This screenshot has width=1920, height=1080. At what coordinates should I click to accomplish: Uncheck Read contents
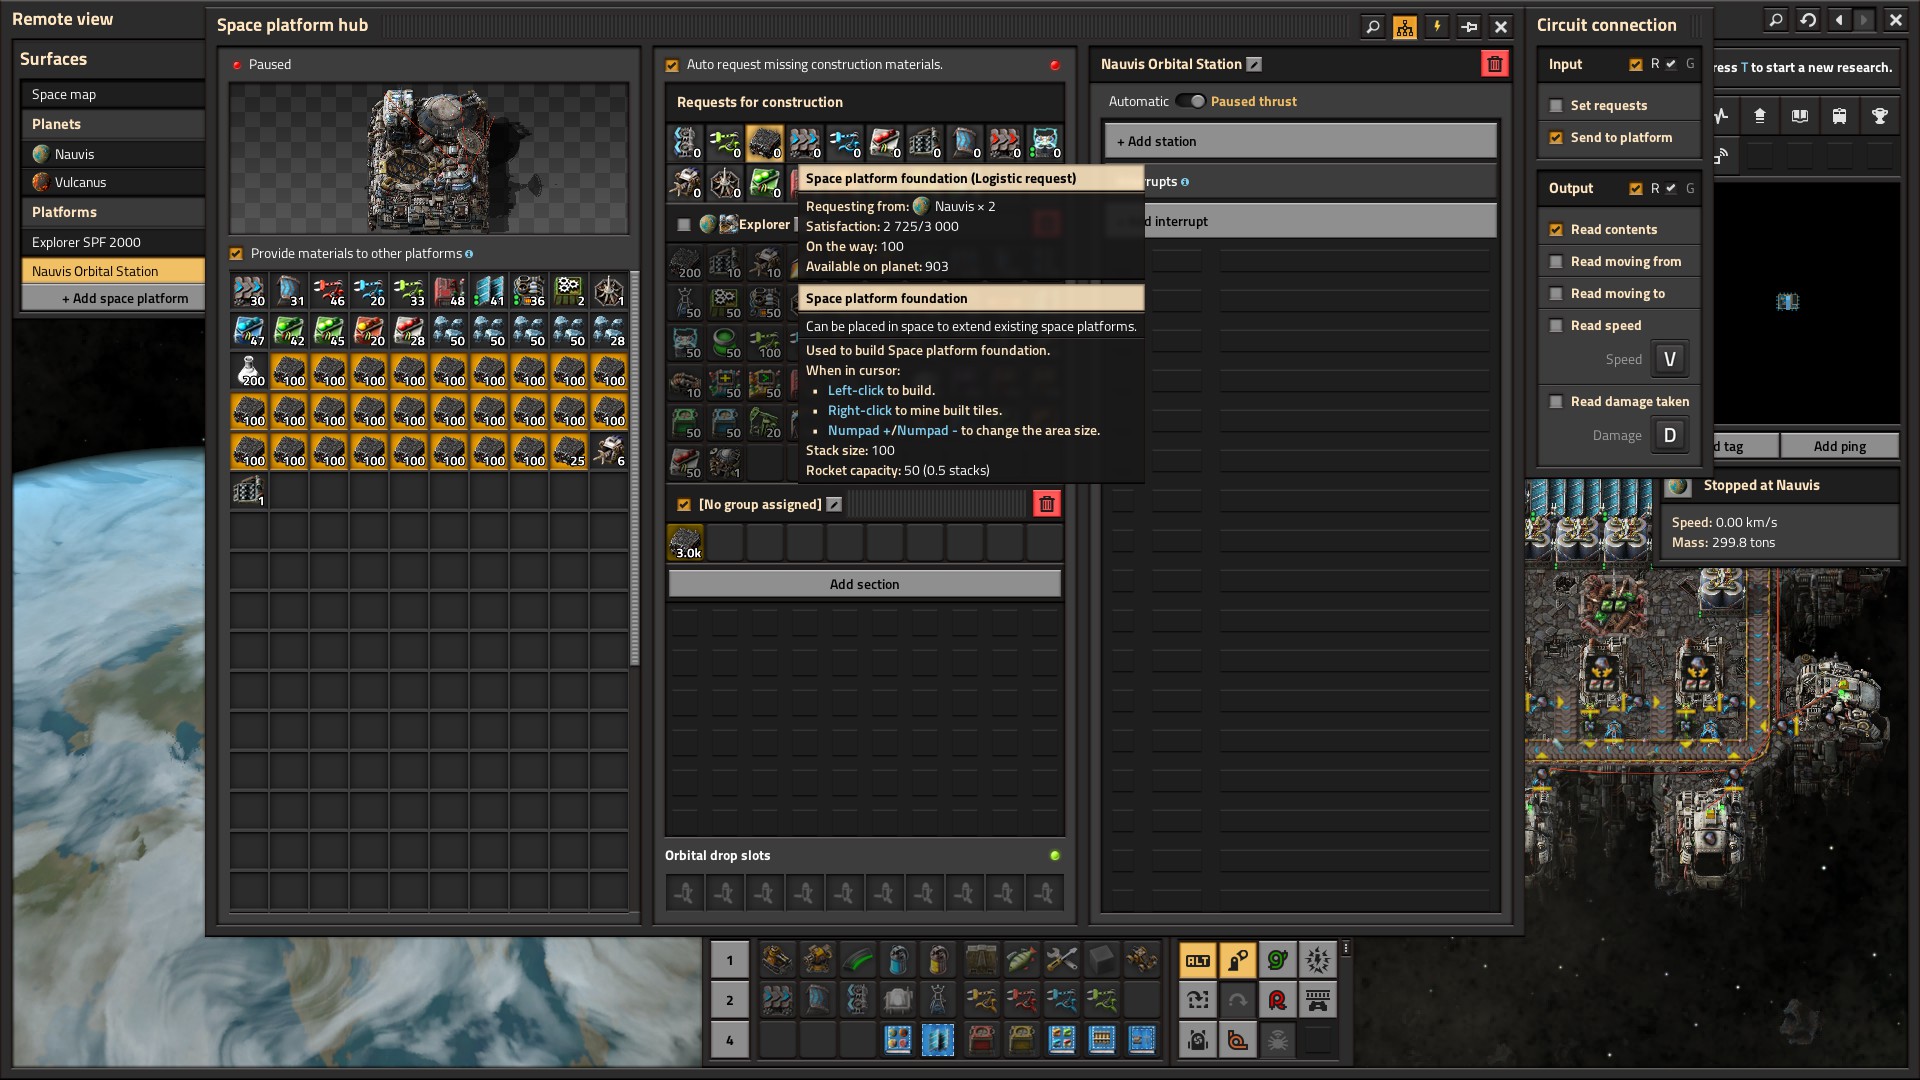(x=1556, y=230)
